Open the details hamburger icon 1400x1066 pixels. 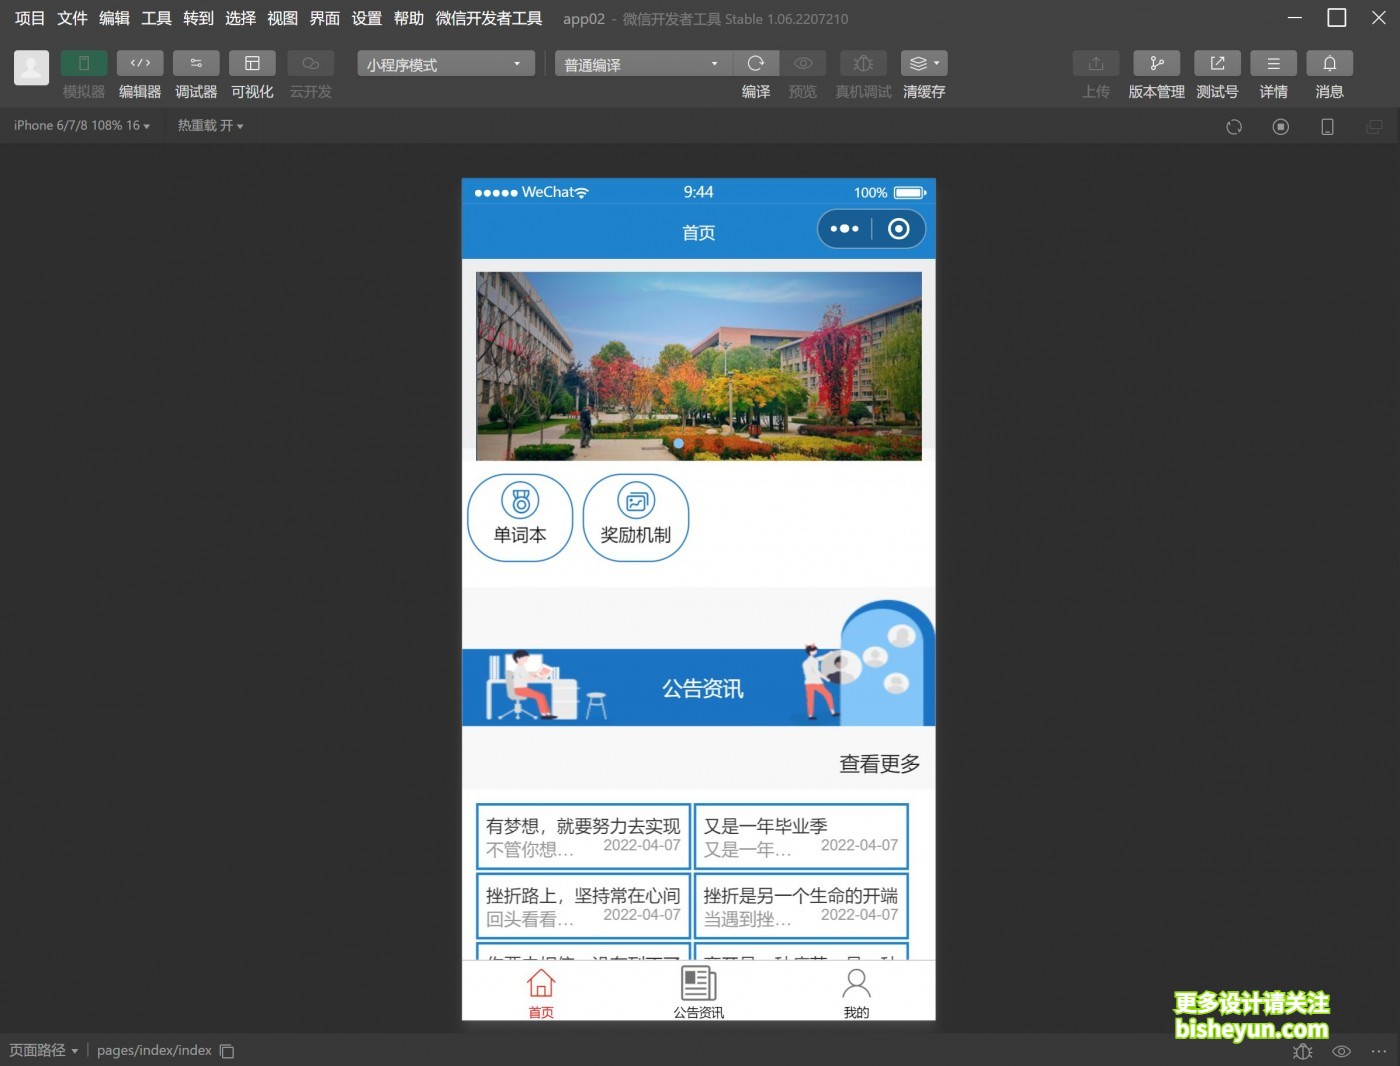(x=1273, y=63)
